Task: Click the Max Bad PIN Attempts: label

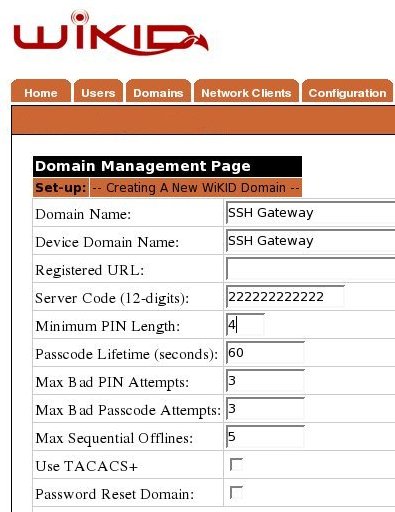Action: coord(112,382)
